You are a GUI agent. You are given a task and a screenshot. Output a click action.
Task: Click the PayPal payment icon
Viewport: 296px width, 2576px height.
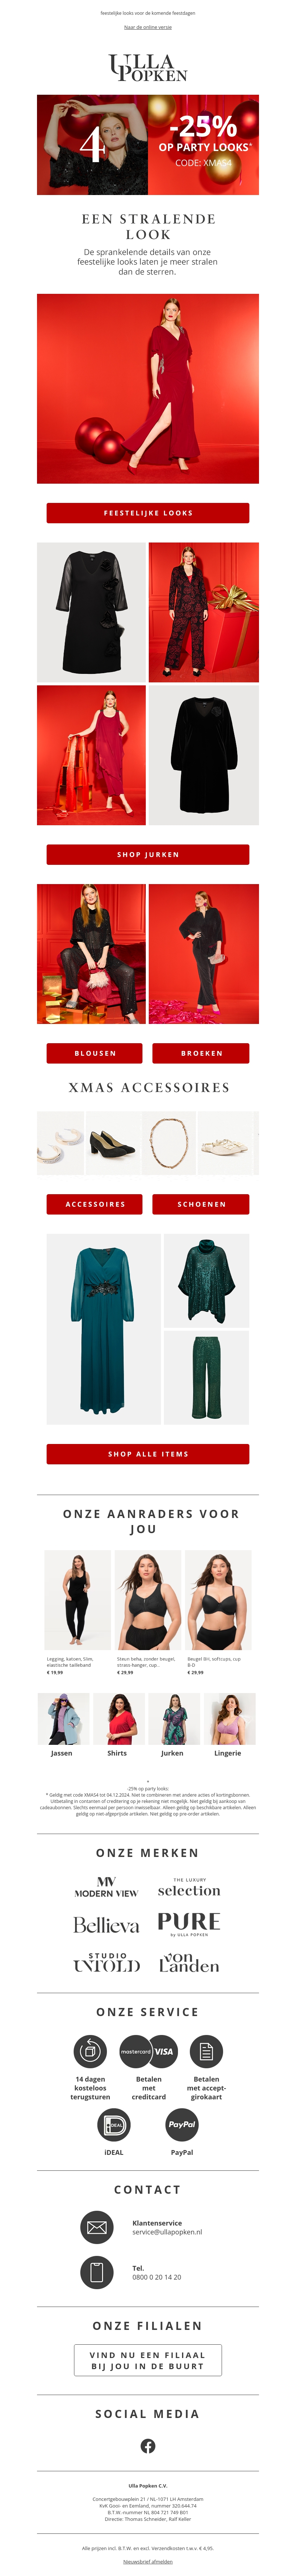[x=182, y=2124]
